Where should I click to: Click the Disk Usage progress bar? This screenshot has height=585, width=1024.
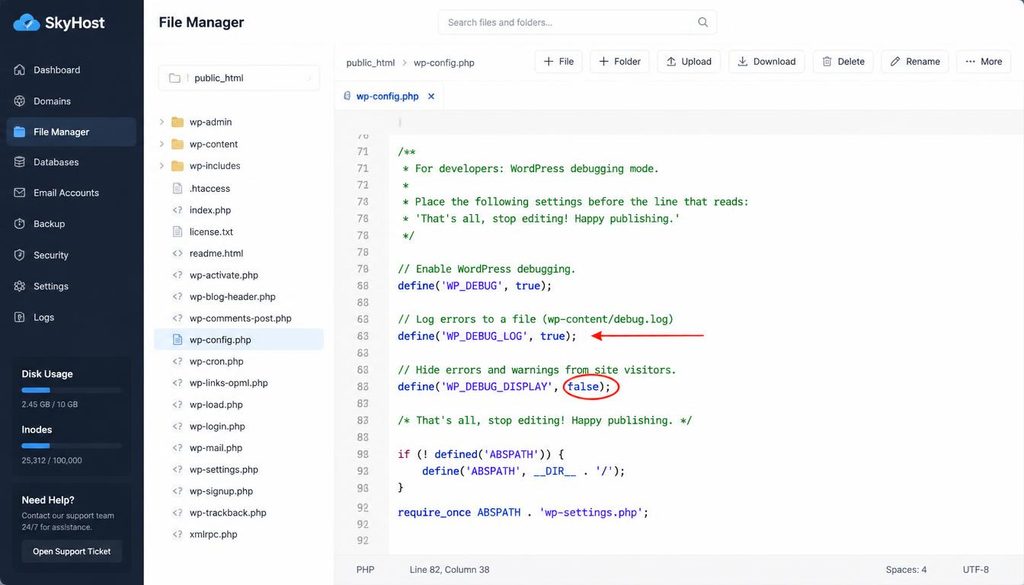[72, 390]
